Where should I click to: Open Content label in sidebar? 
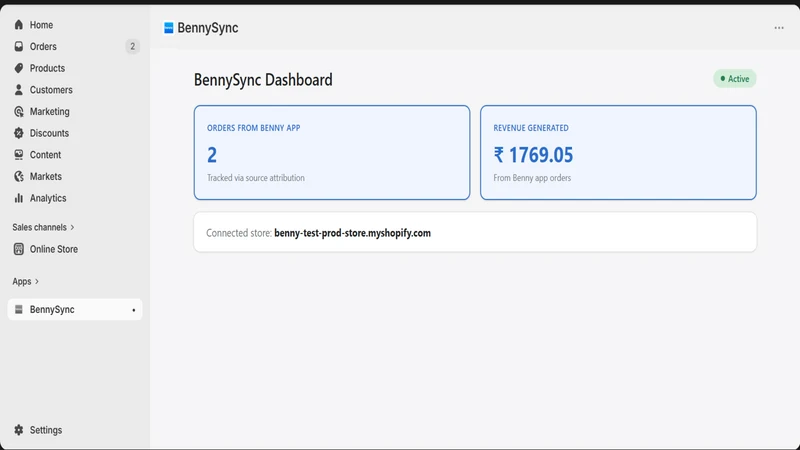click(45, 155)
